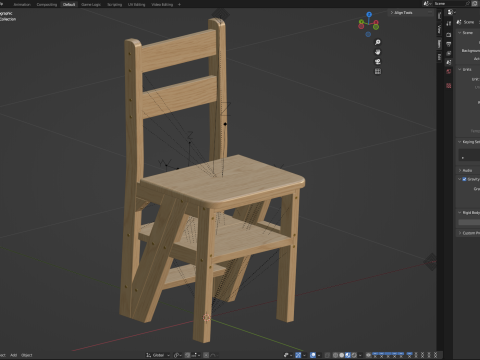Uncheck the Gravity checkbox
This screenshot has width=480, height=360.
464,179
